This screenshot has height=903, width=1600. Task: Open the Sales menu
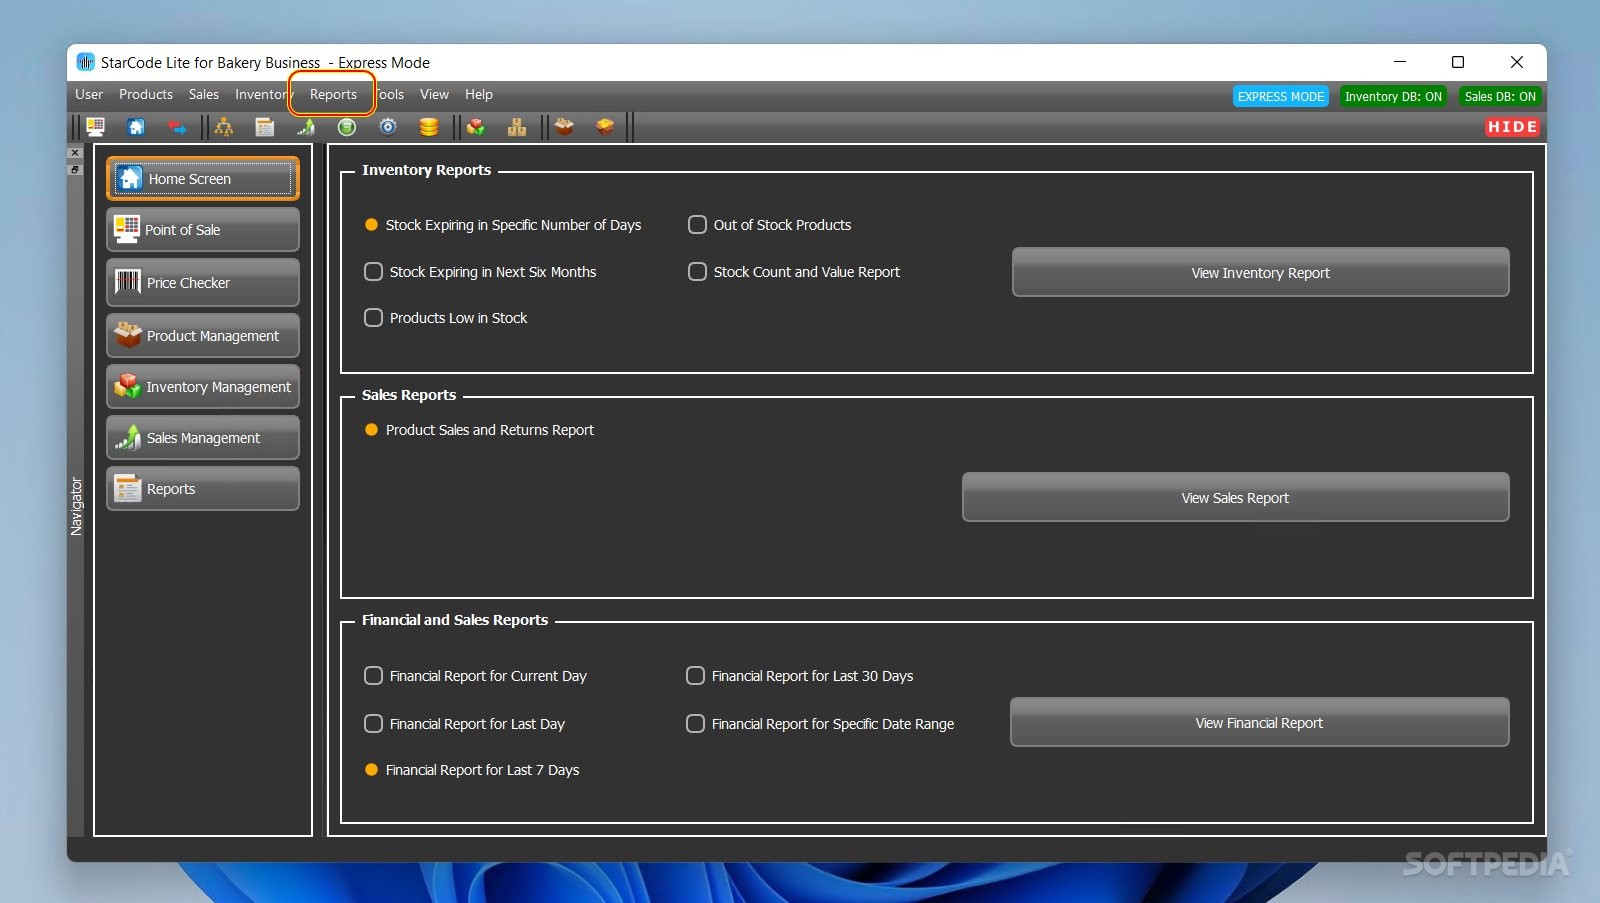[204, 94]
